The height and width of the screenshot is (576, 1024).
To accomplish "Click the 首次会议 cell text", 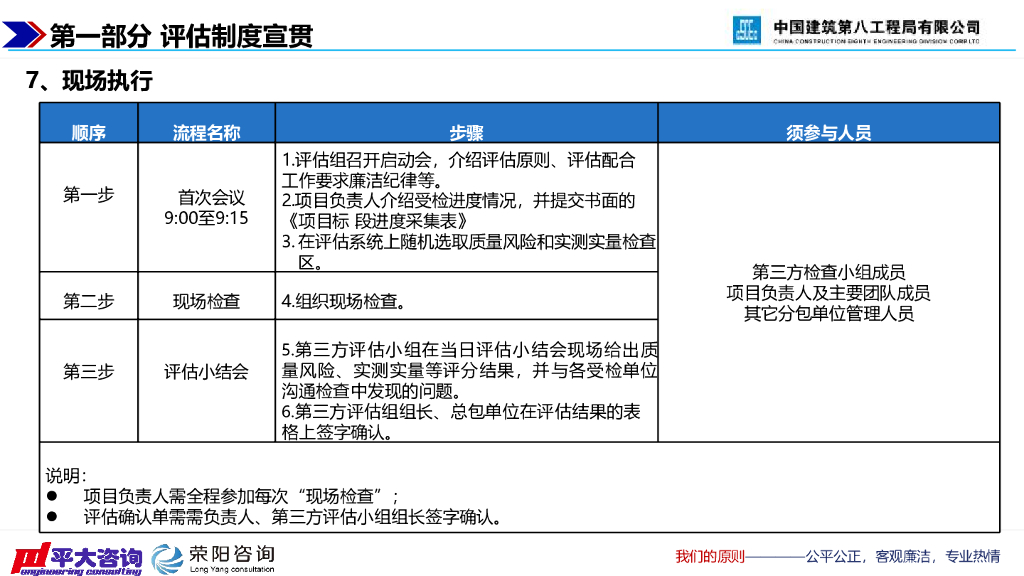I will 211,197.
